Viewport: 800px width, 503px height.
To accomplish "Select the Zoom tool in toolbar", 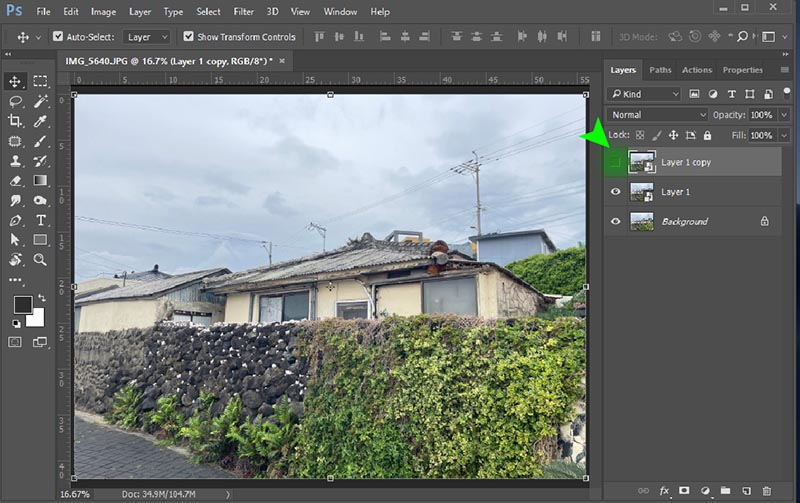I will pos(40,260).
